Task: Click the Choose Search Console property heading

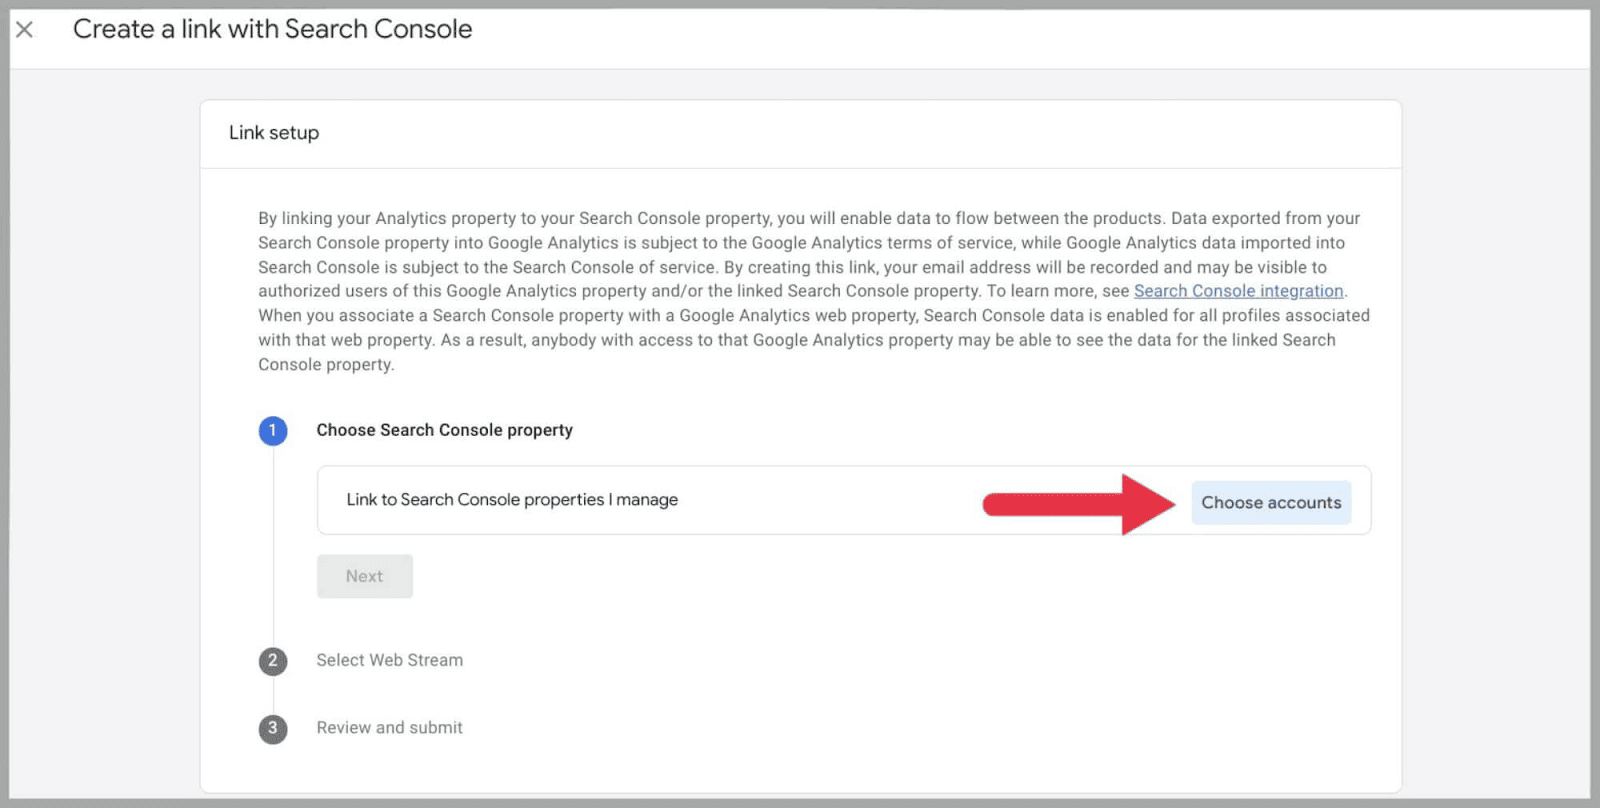Action: coord(444,430)
